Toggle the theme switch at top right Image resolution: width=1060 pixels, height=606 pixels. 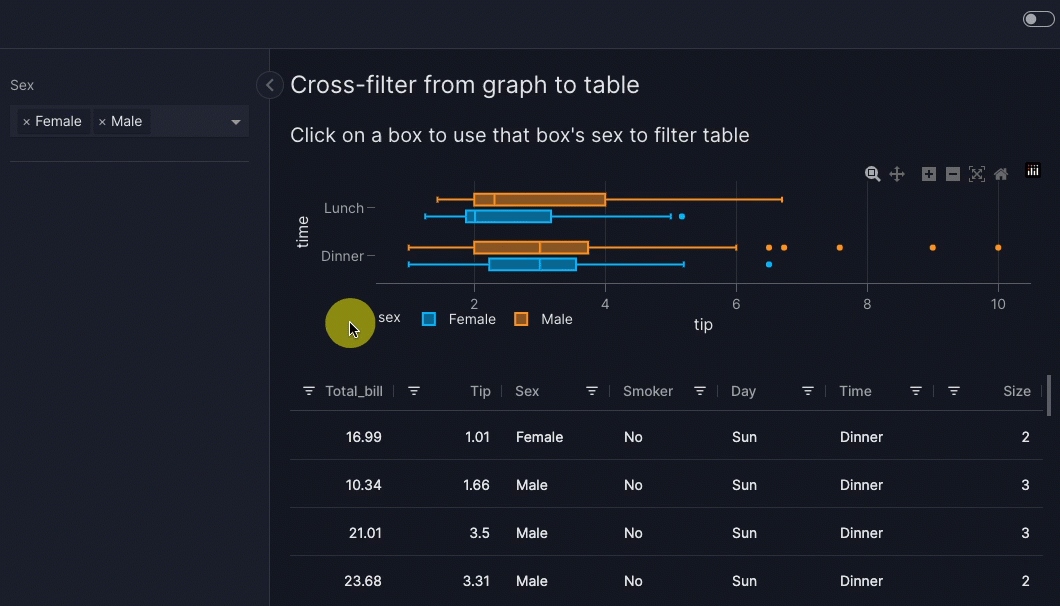point(1038,19)
